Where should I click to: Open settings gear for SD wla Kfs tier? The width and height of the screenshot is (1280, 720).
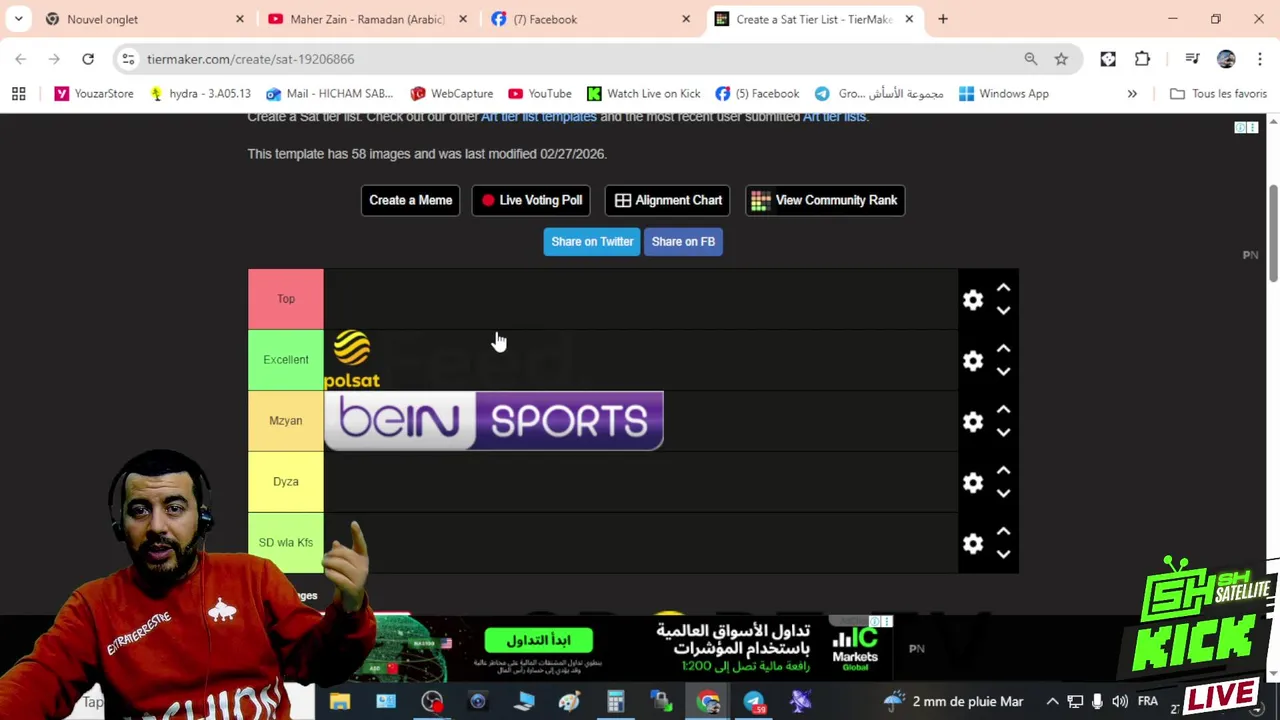click(973, 544)
